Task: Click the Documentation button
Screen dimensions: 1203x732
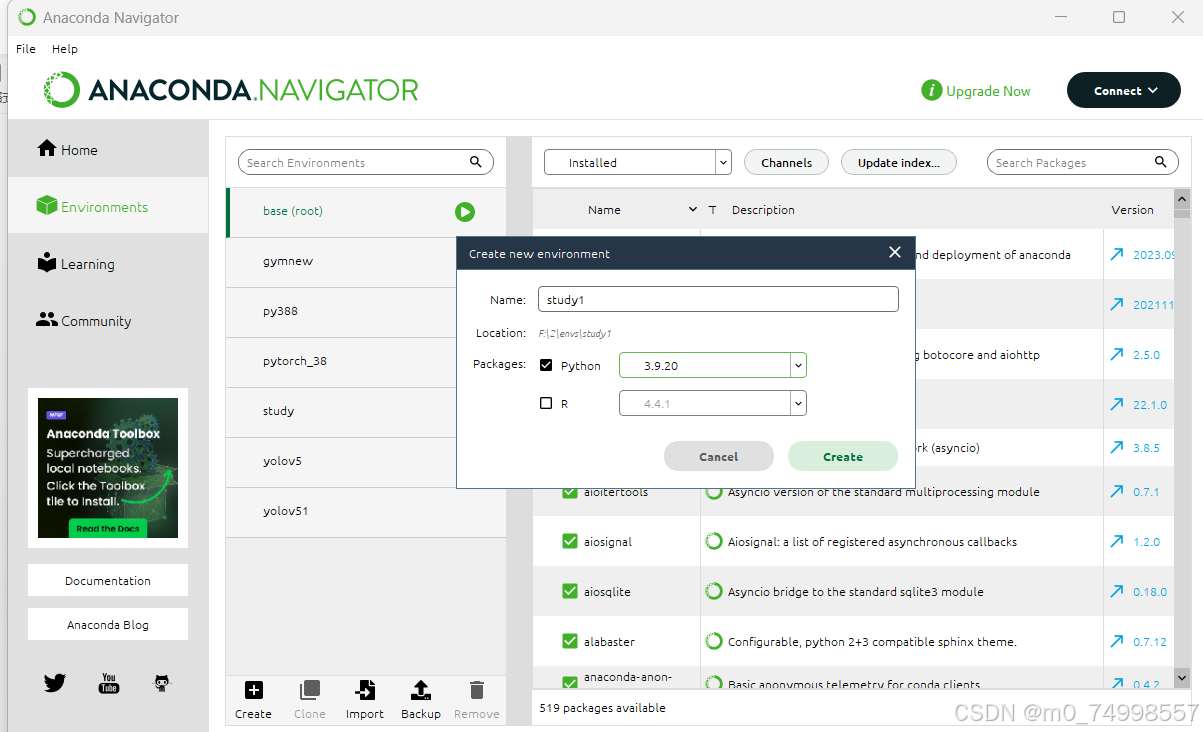Action: (108, 580)
